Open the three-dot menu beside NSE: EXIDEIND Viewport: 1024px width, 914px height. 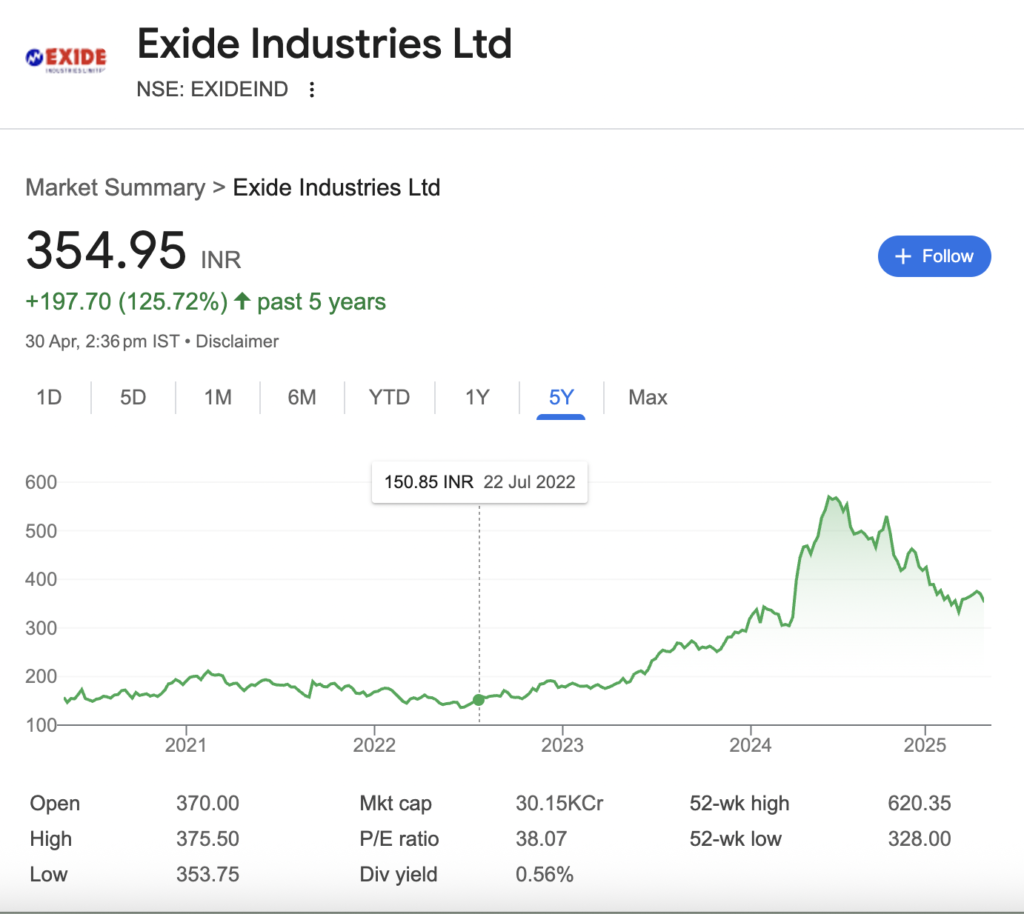coord(312,89)
